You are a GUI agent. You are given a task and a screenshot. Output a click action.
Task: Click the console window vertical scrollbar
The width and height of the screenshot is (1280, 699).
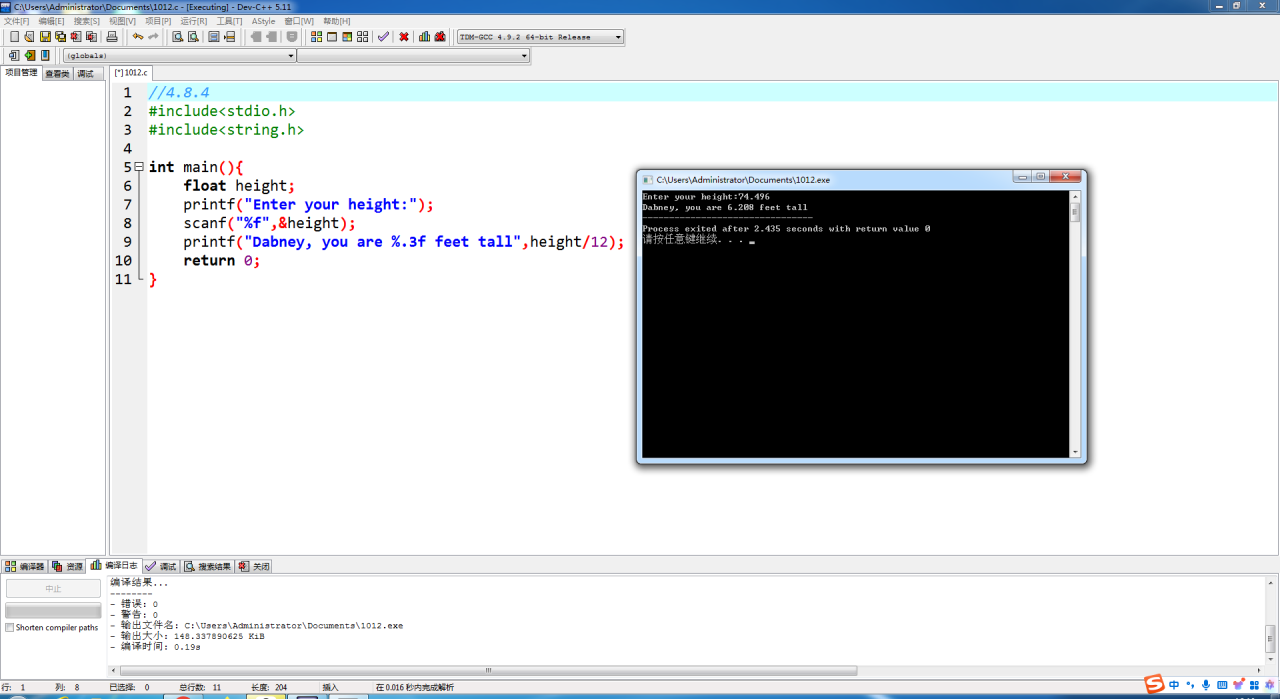pos(1075,324)
